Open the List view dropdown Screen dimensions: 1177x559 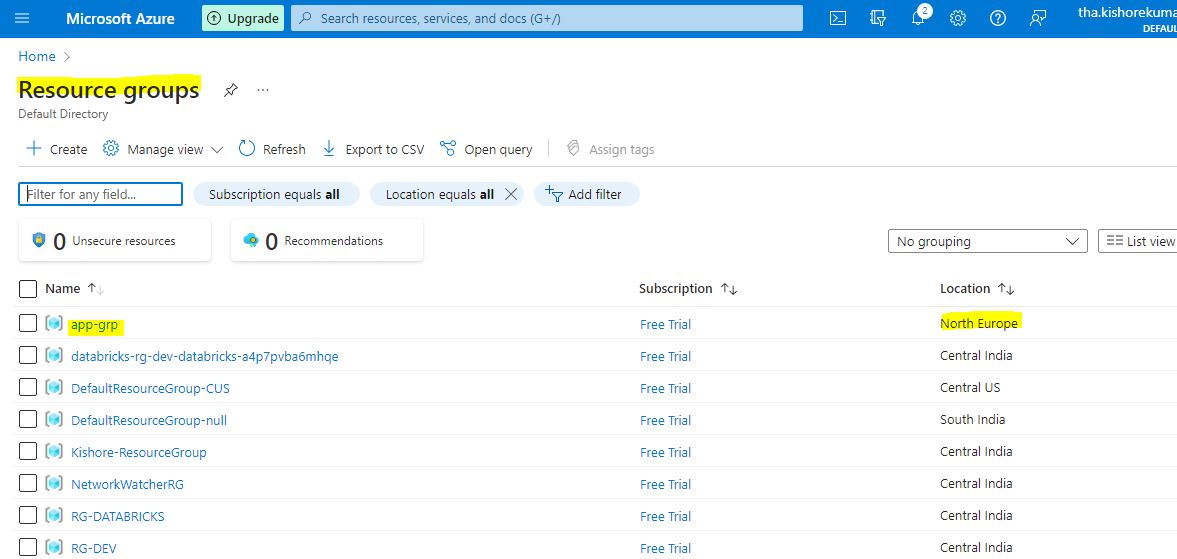click(x=1139, y=241)
